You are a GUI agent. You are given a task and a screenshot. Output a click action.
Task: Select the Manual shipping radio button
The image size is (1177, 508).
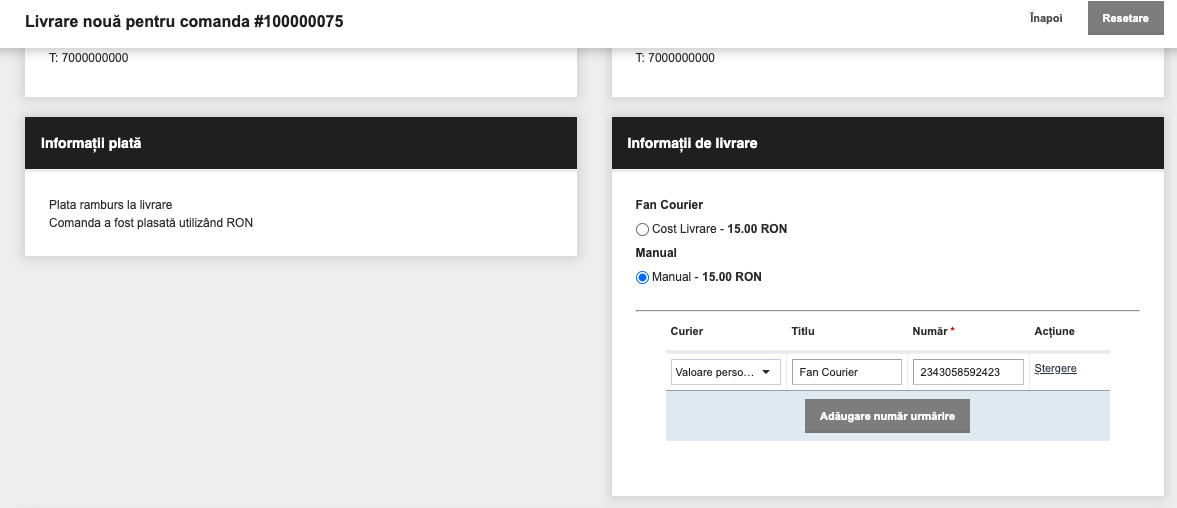tap(642, 277)
